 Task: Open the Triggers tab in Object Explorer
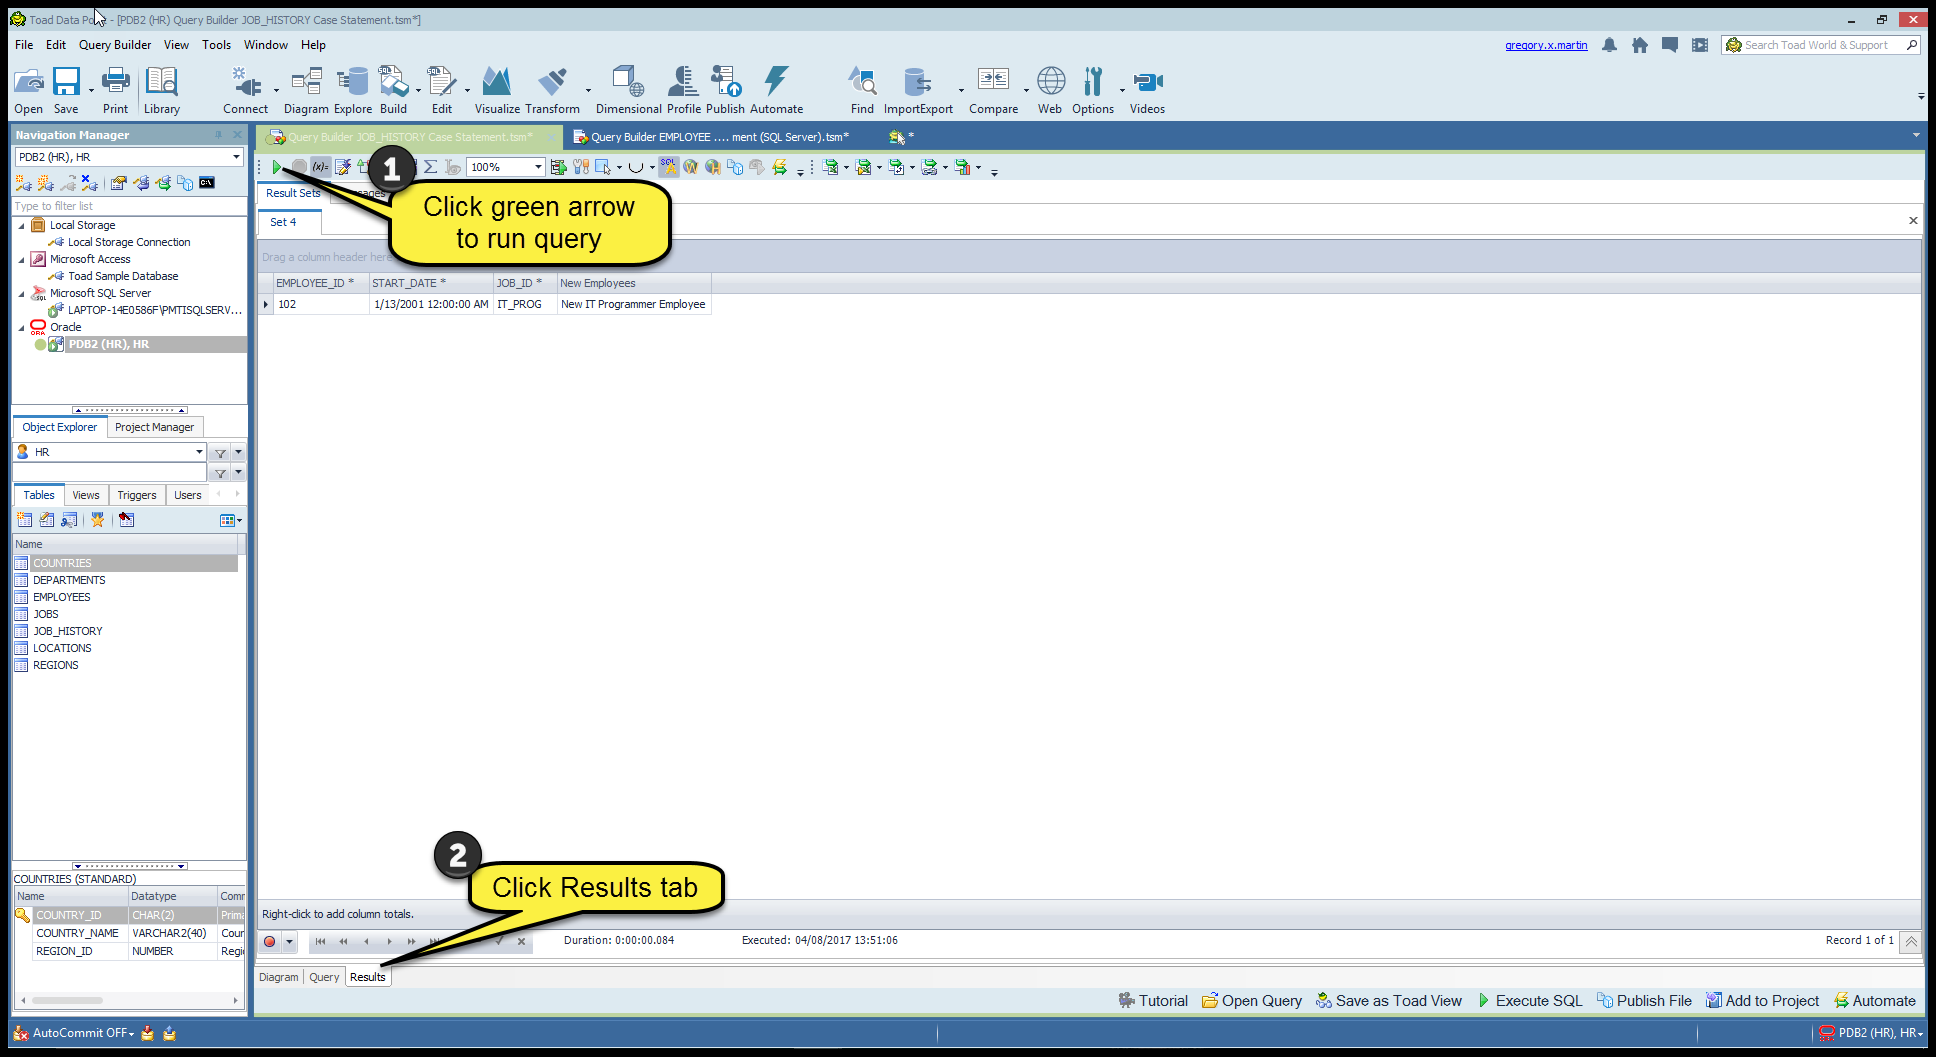click(x=137, y=495)
